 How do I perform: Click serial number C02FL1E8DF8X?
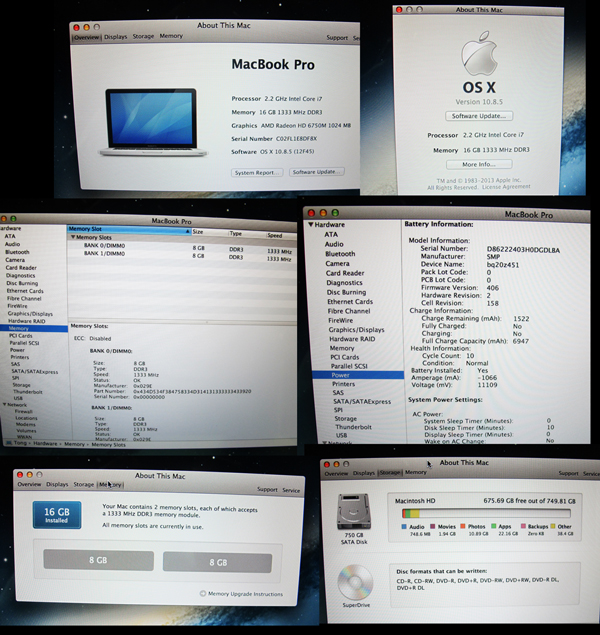(296, 139)
